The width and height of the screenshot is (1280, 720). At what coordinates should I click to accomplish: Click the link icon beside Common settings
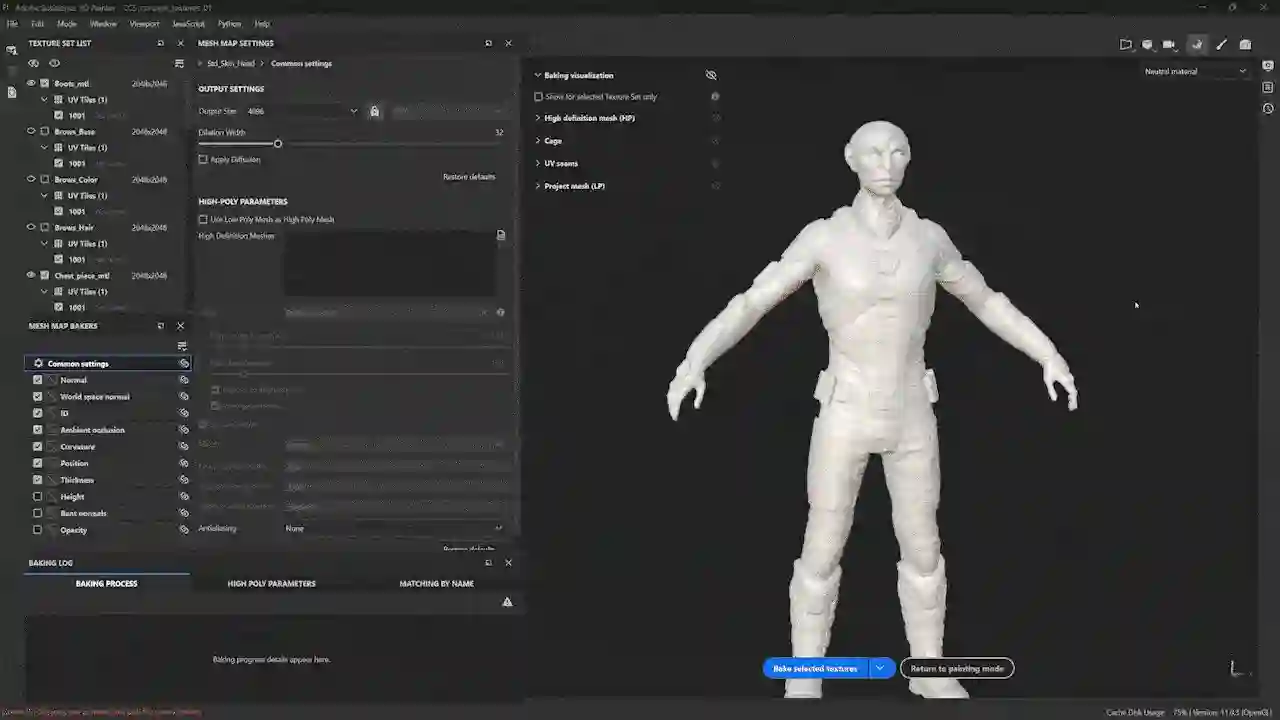(x=184, y=363)
